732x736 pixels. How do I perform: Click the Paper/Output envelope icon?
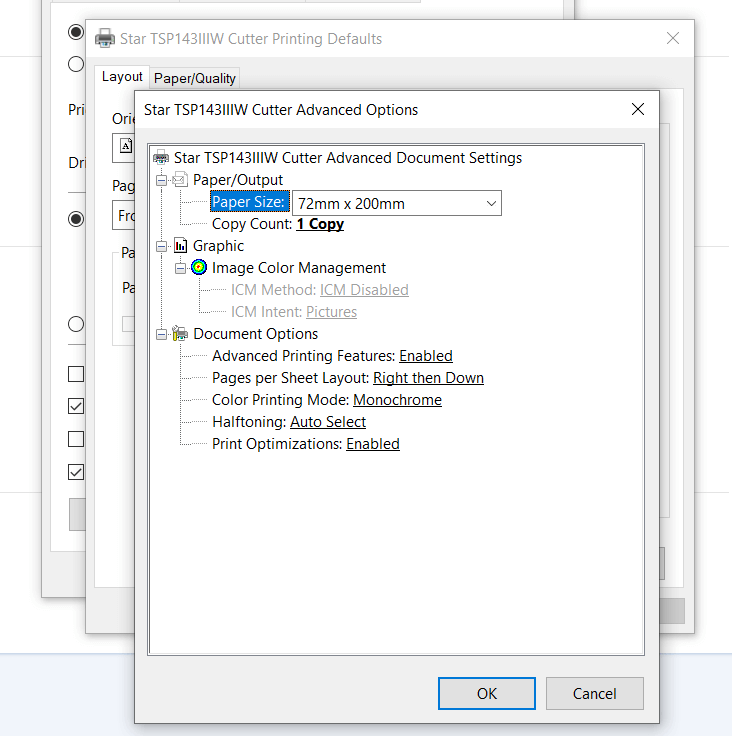pos(180,179)
